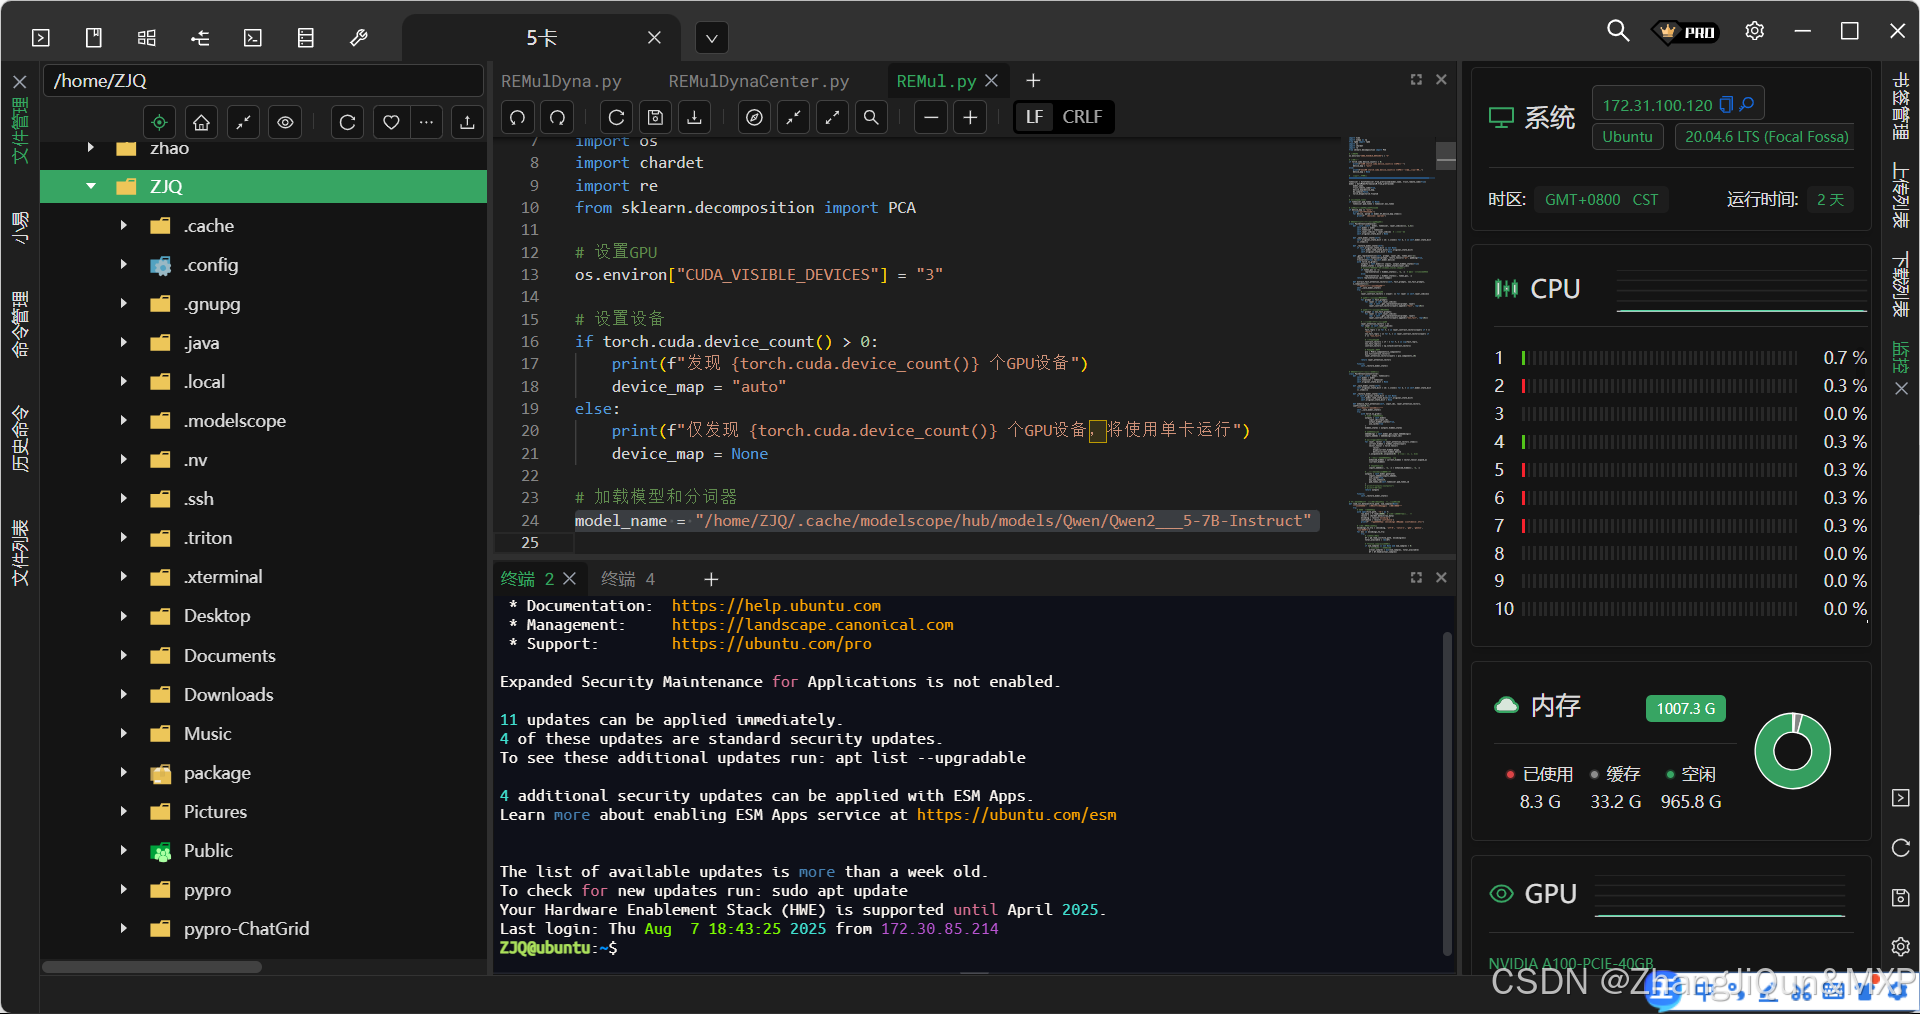Go to home directory in file manager
The height and width of the screenshot is (1014, 1920).
click(201, 122)
